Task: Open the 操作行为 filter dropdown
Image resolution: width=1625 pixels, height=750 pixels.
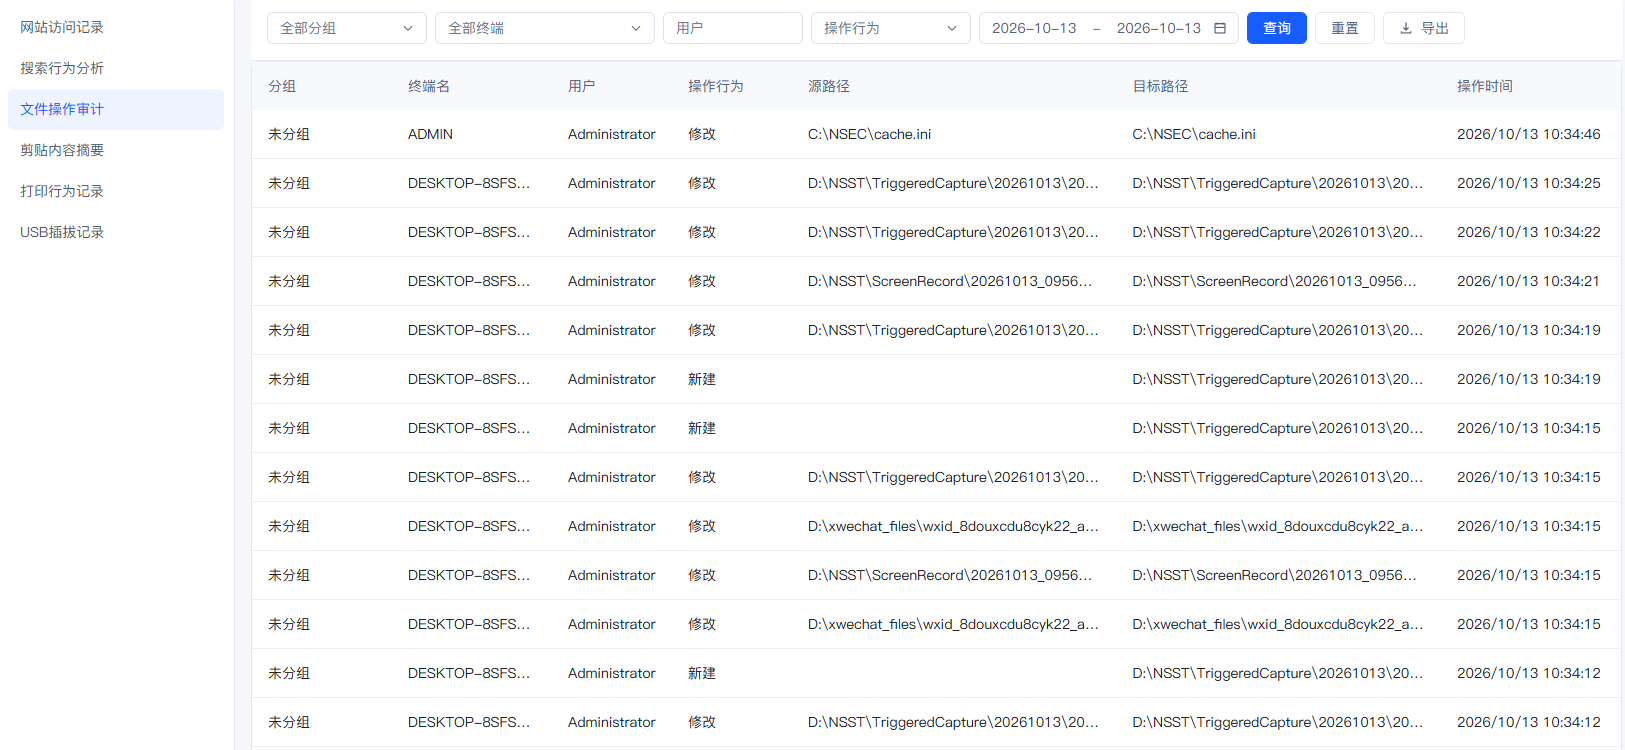Action: [891, 28]
